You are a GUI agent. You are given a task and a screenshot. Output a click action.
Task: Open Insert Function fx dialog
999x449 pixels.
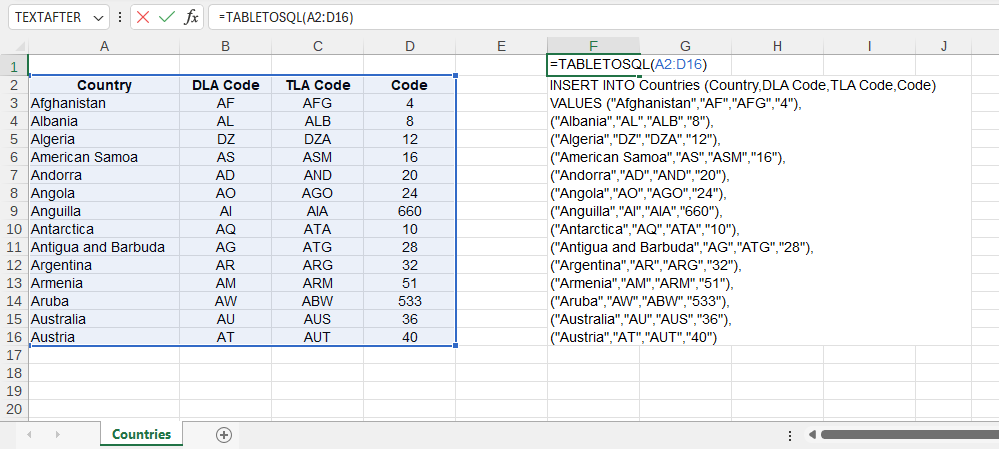[191, 18]
